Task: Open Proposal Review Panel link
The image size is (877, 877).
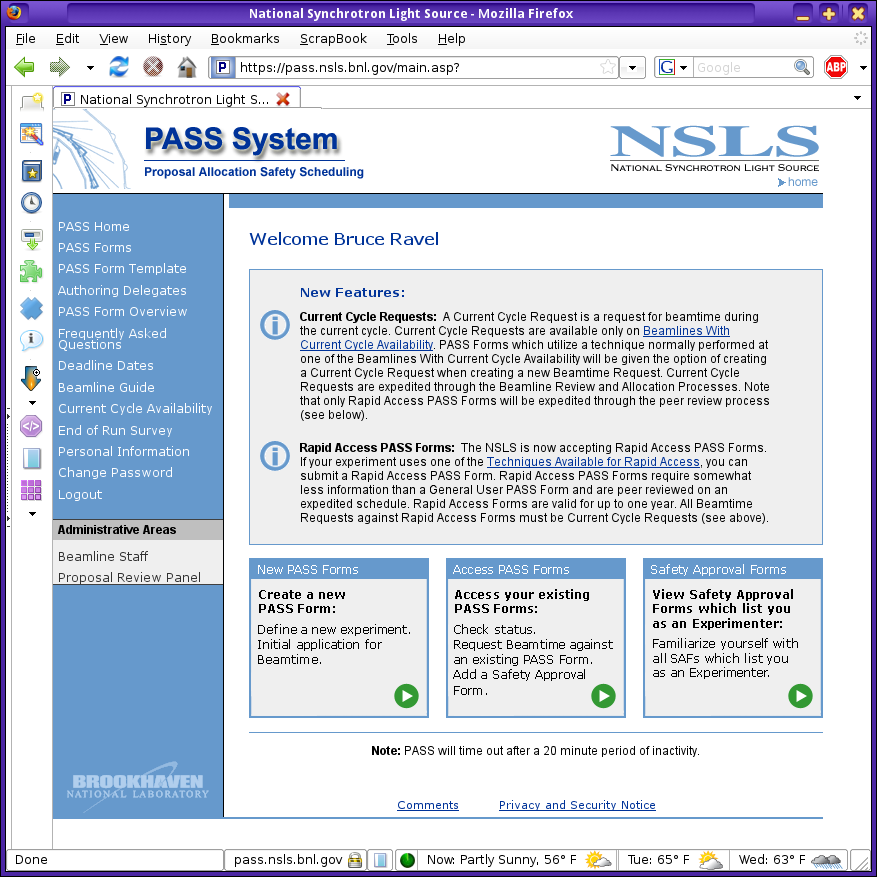Action: coord(129,577)
